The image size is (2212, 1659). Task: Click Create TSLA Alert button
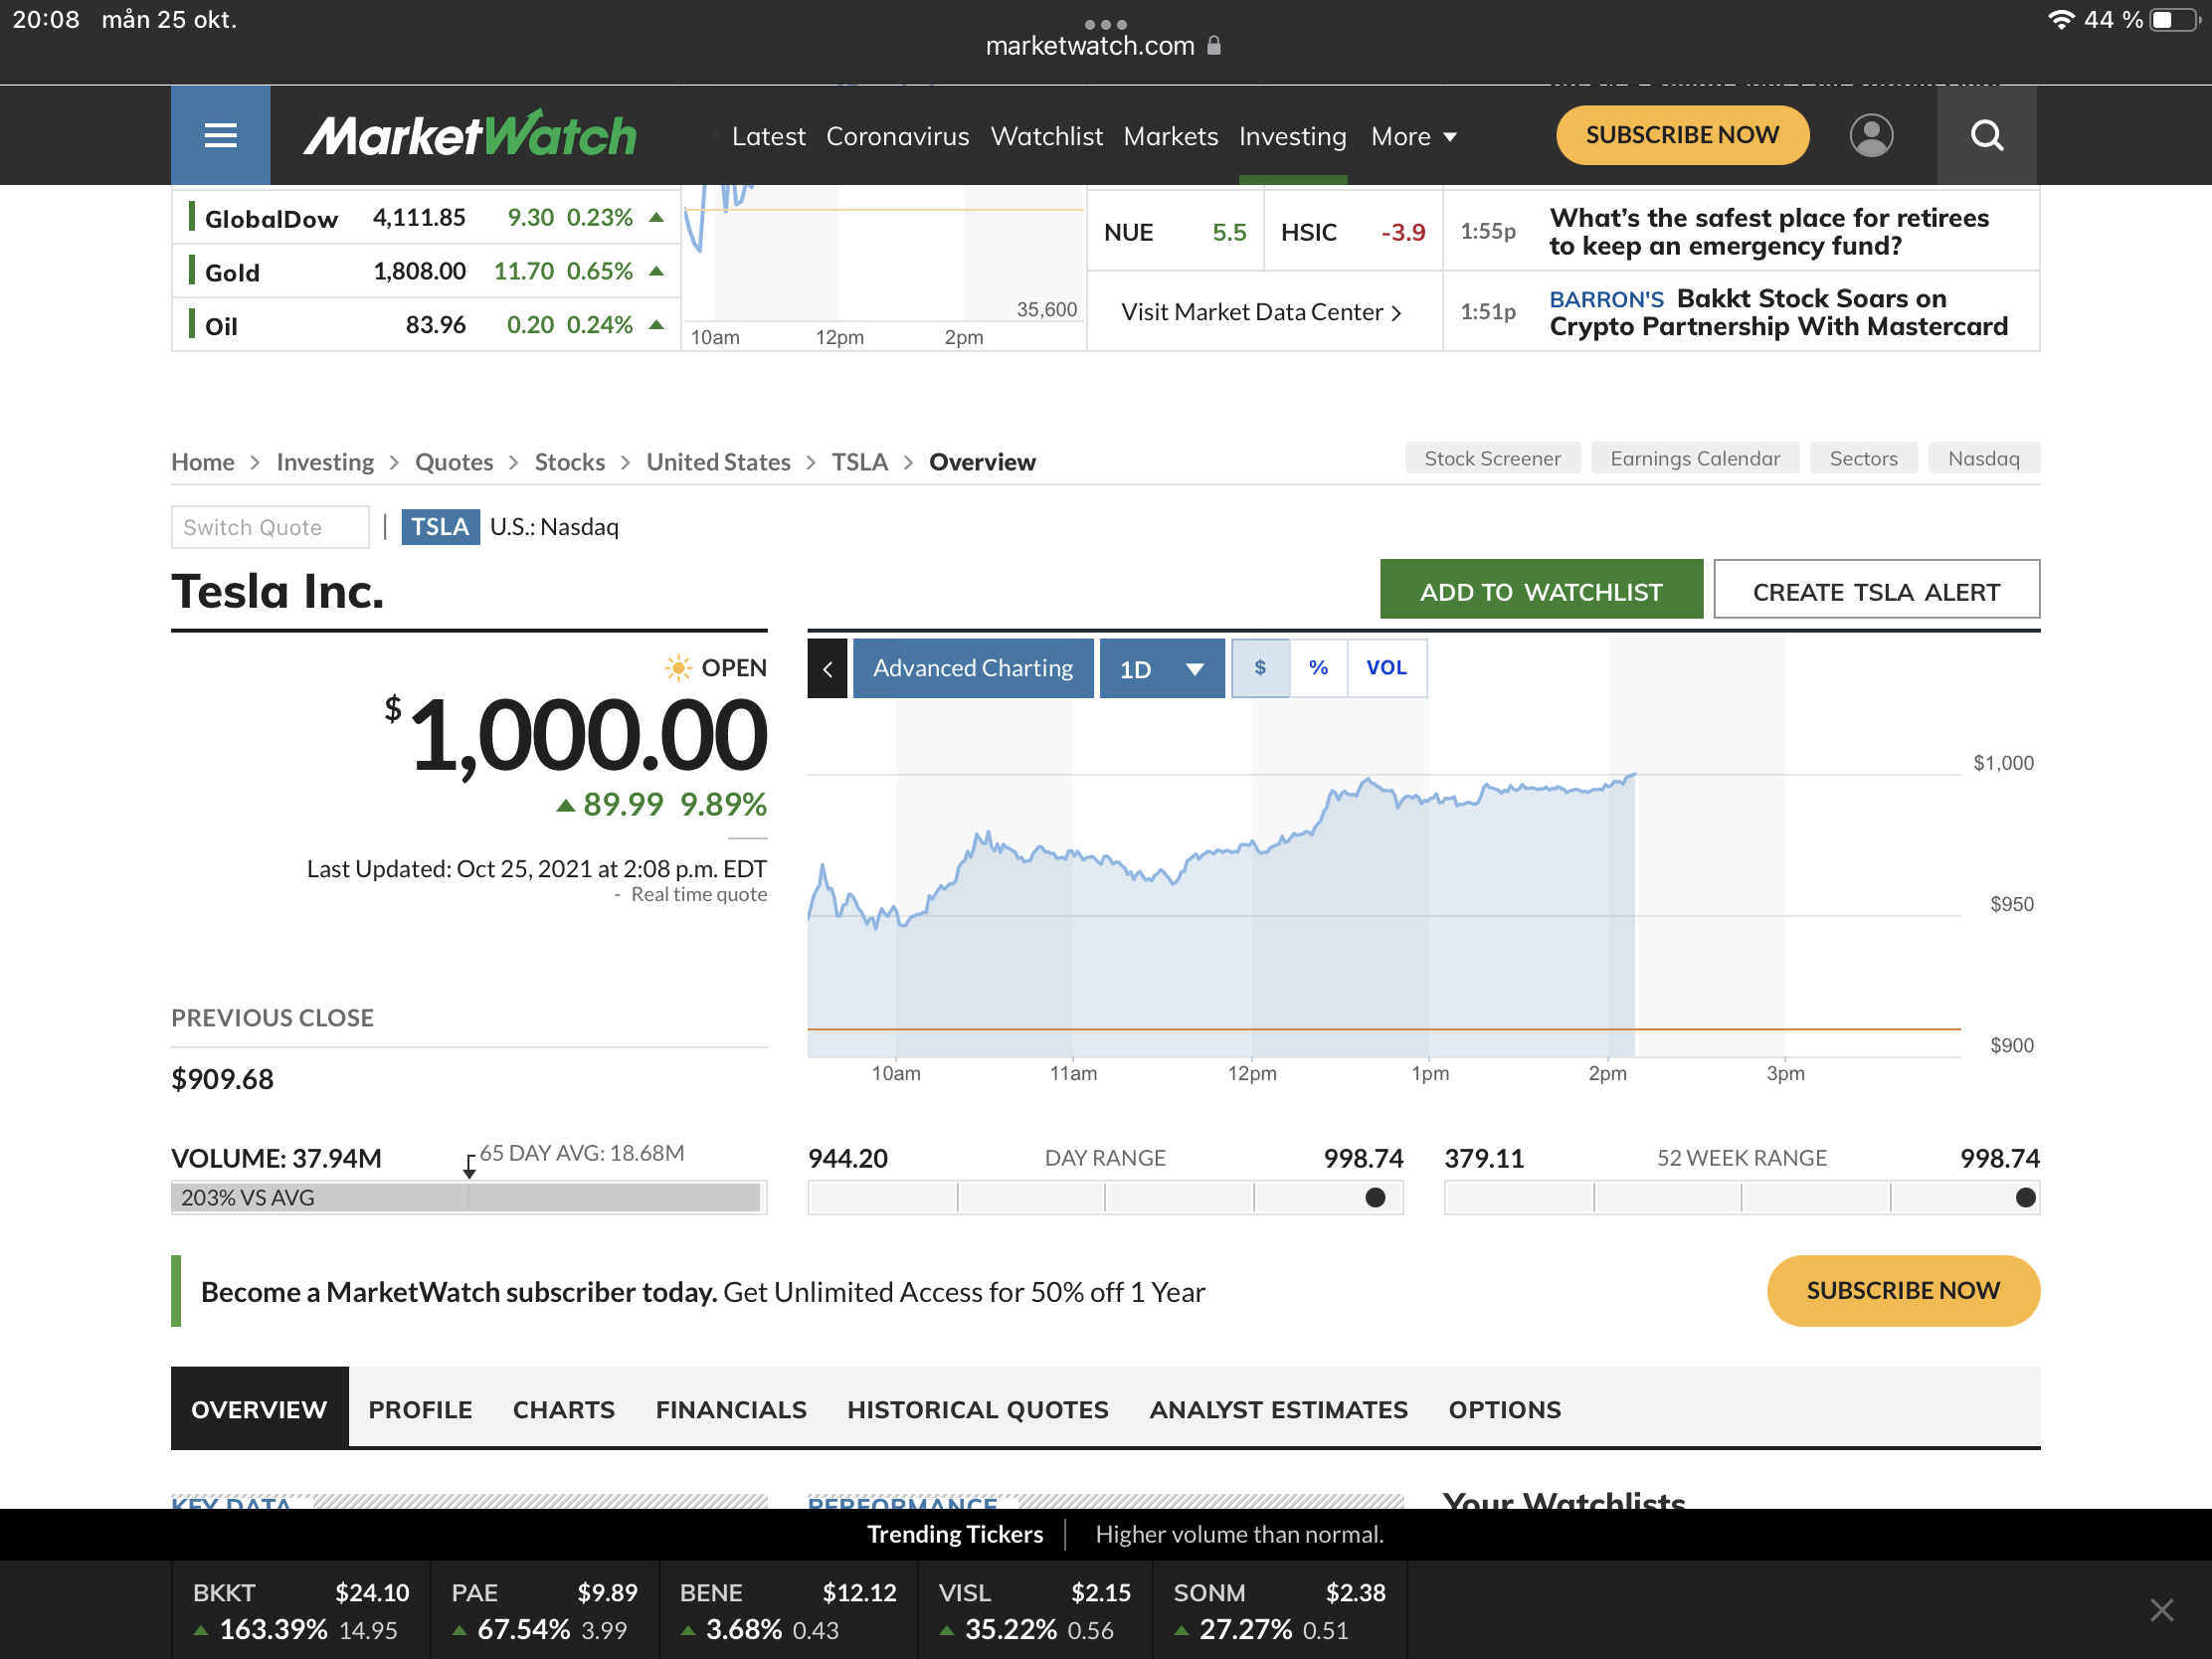tap(1876, 590)
